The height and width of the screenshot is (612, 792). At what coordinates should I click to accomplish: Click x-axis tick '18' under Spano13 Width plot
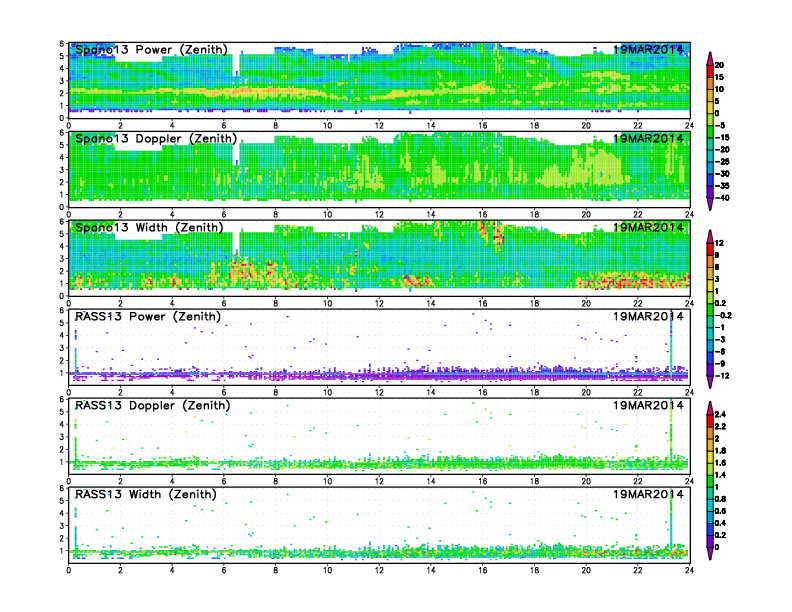click(534, 303)
